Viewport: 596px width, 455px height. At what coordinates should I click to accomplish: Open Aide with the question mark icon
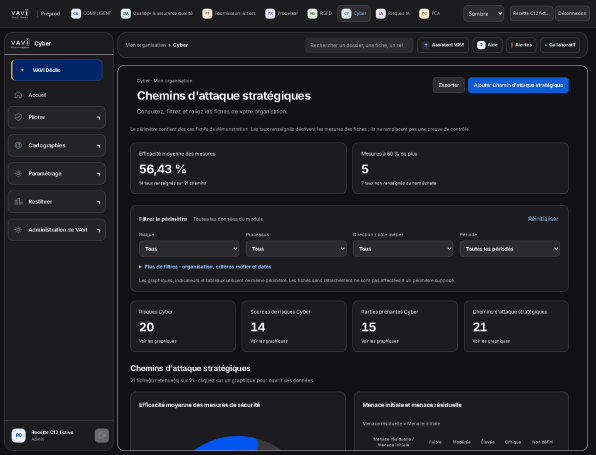point(487,45)
